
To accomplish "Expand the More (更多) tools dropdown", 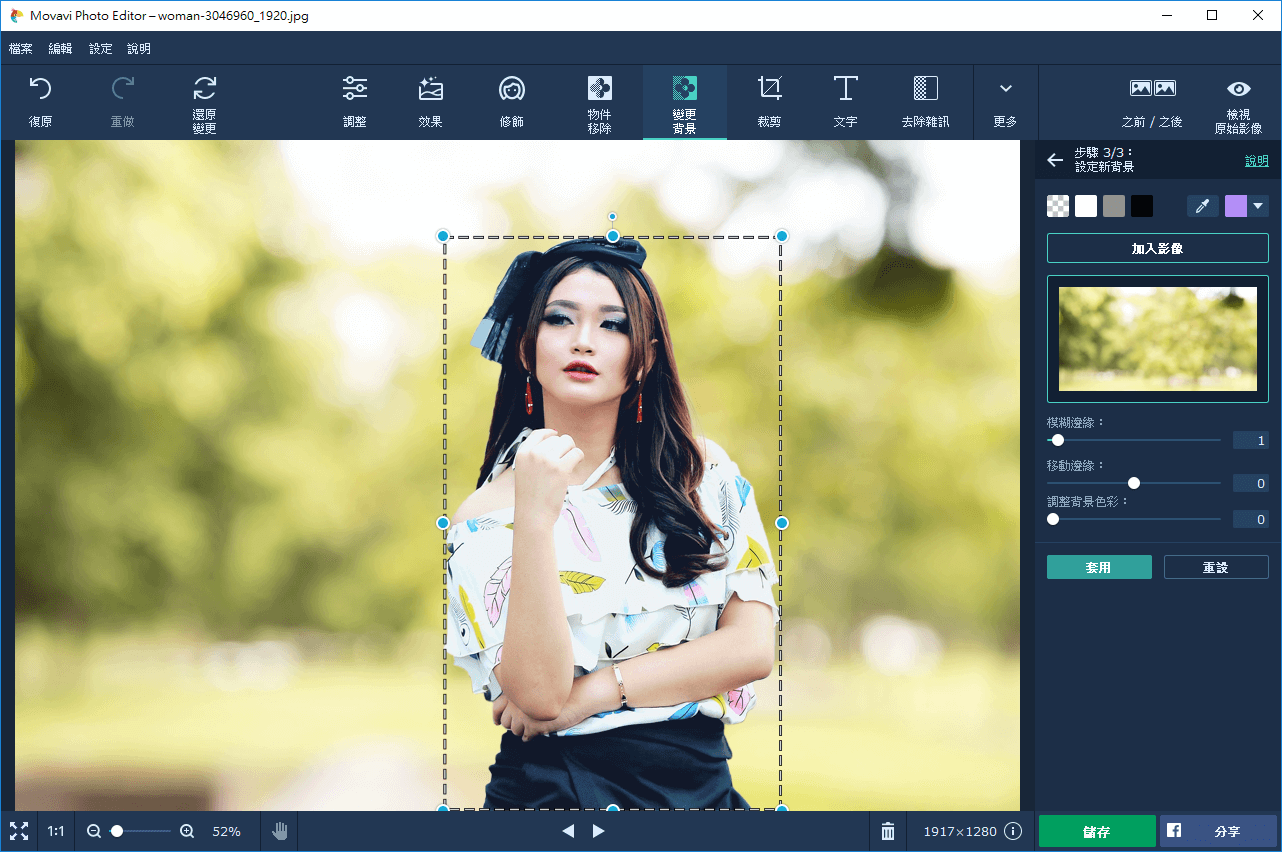I will 1005,101.
